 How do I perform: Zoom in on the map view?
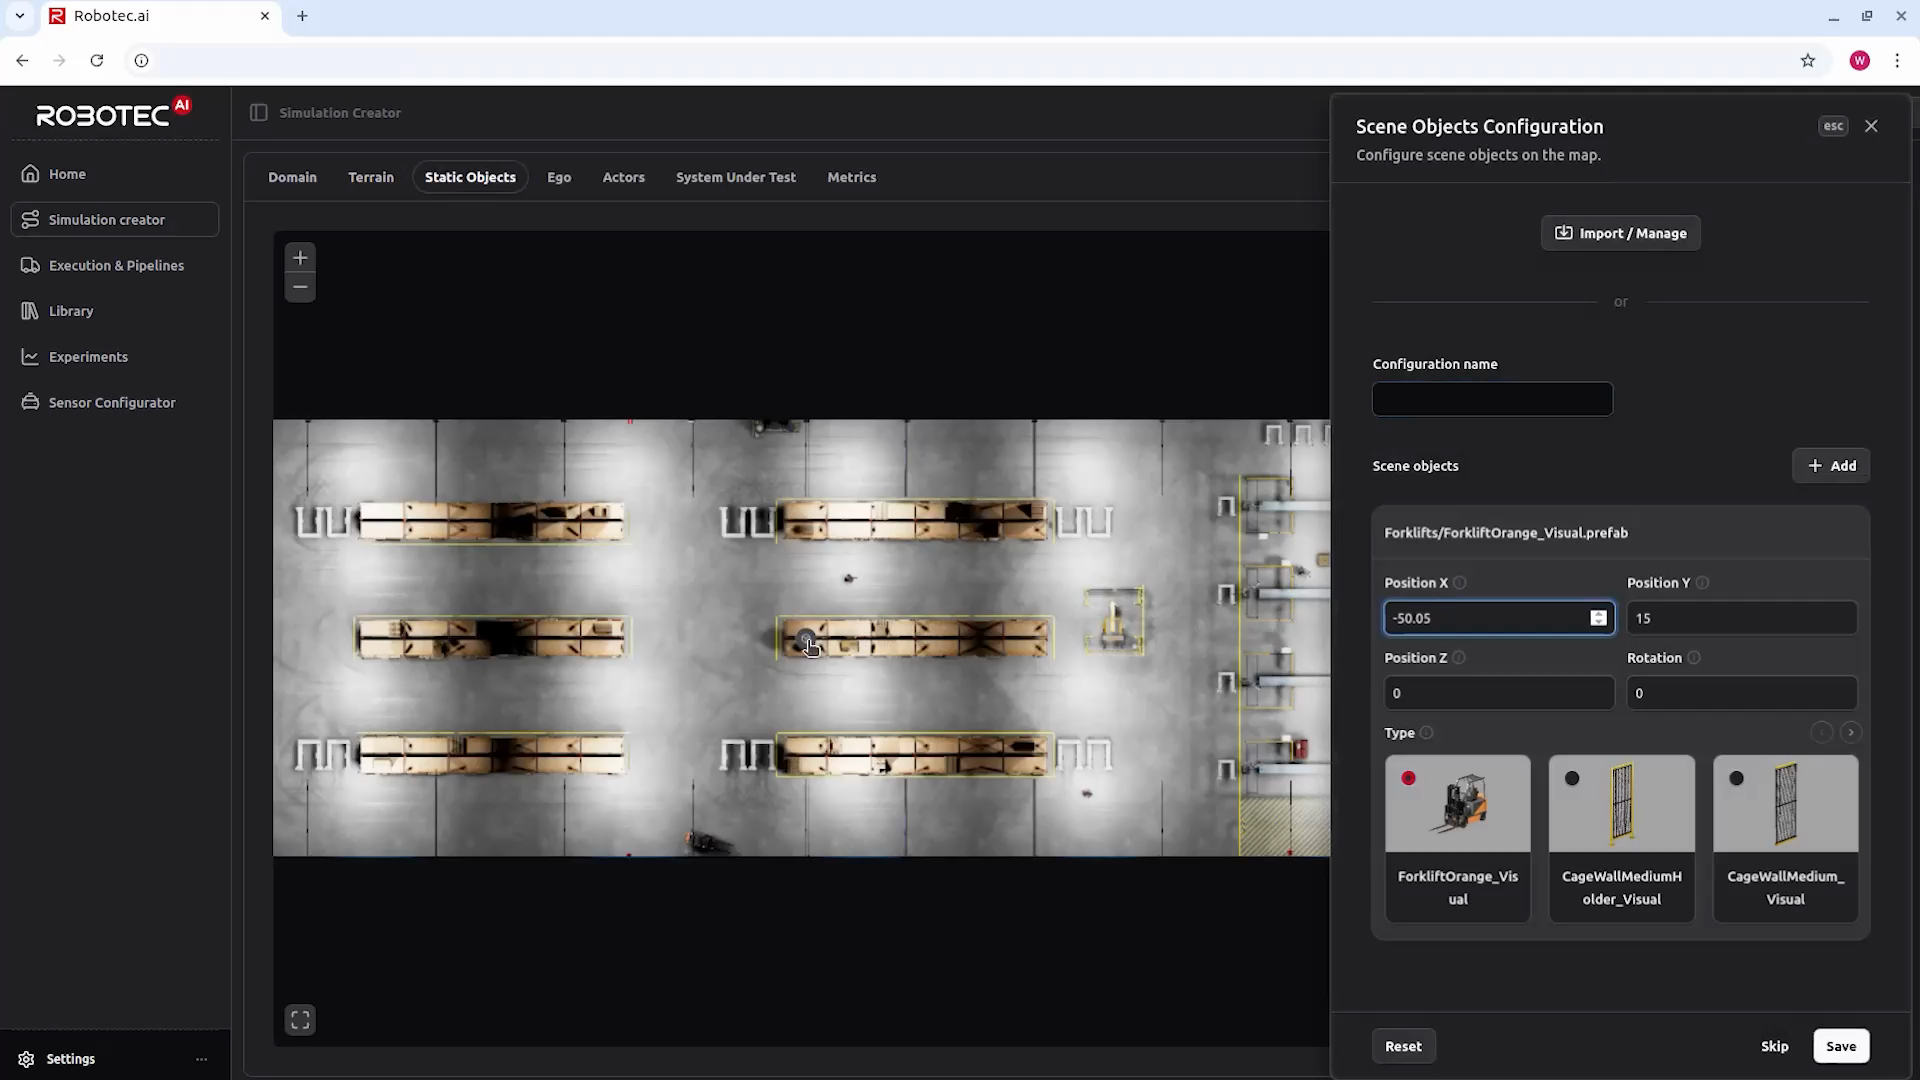[x=300, y=258]
